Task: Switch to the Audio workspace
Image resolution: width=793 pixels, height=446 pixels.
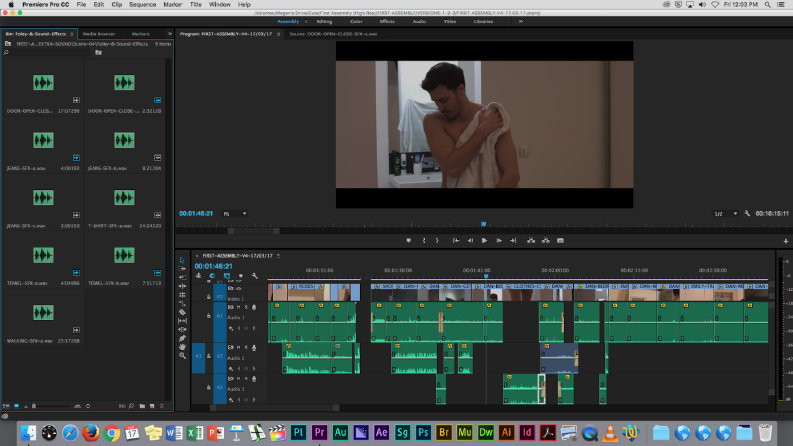Action: tap(419, 22)
